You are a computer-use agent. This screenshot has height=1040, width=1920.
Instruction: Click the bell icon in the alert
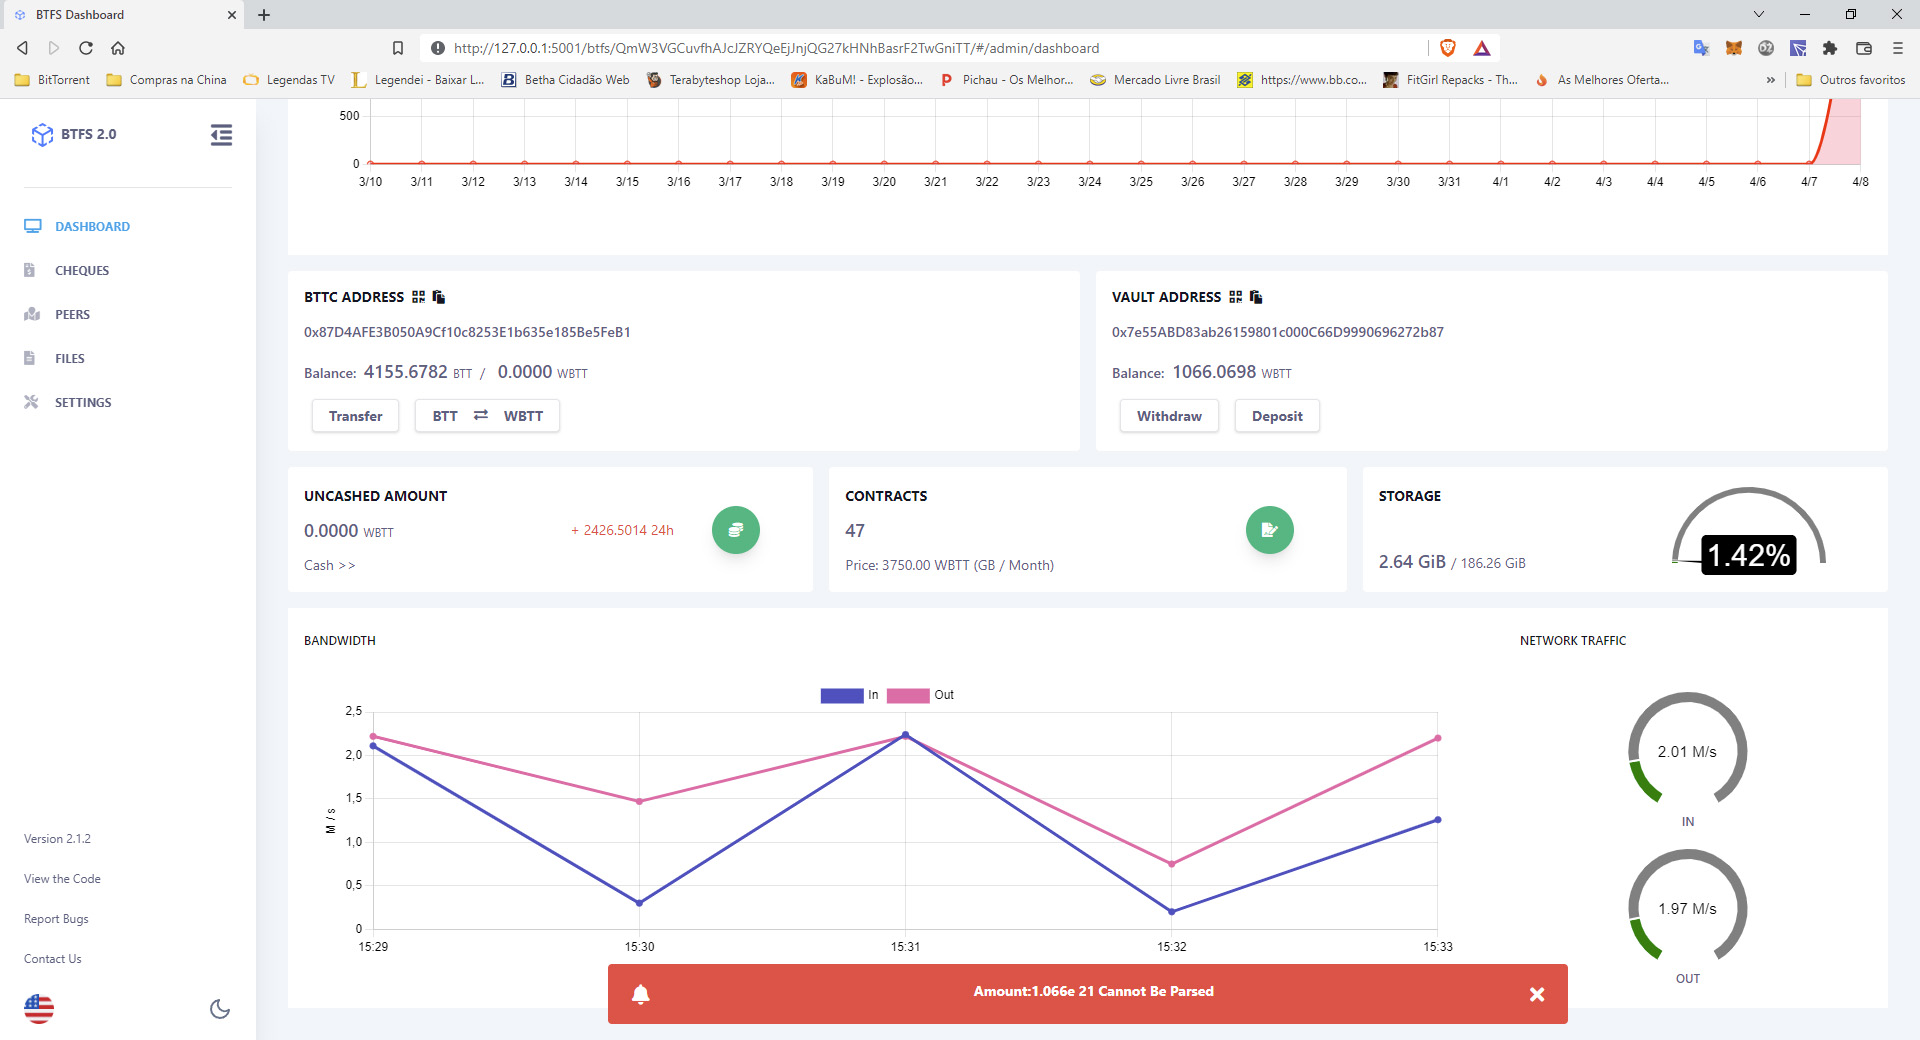click(x=641, y=994)
